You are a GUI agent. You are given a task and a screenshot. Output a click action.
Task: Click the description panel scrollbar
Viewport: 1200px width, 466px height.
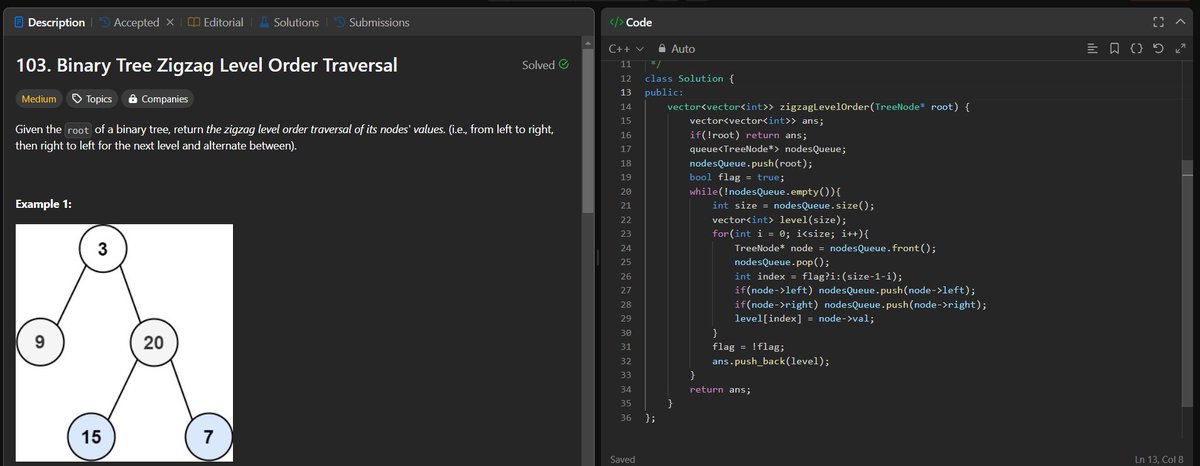click(x=588, y=130)
